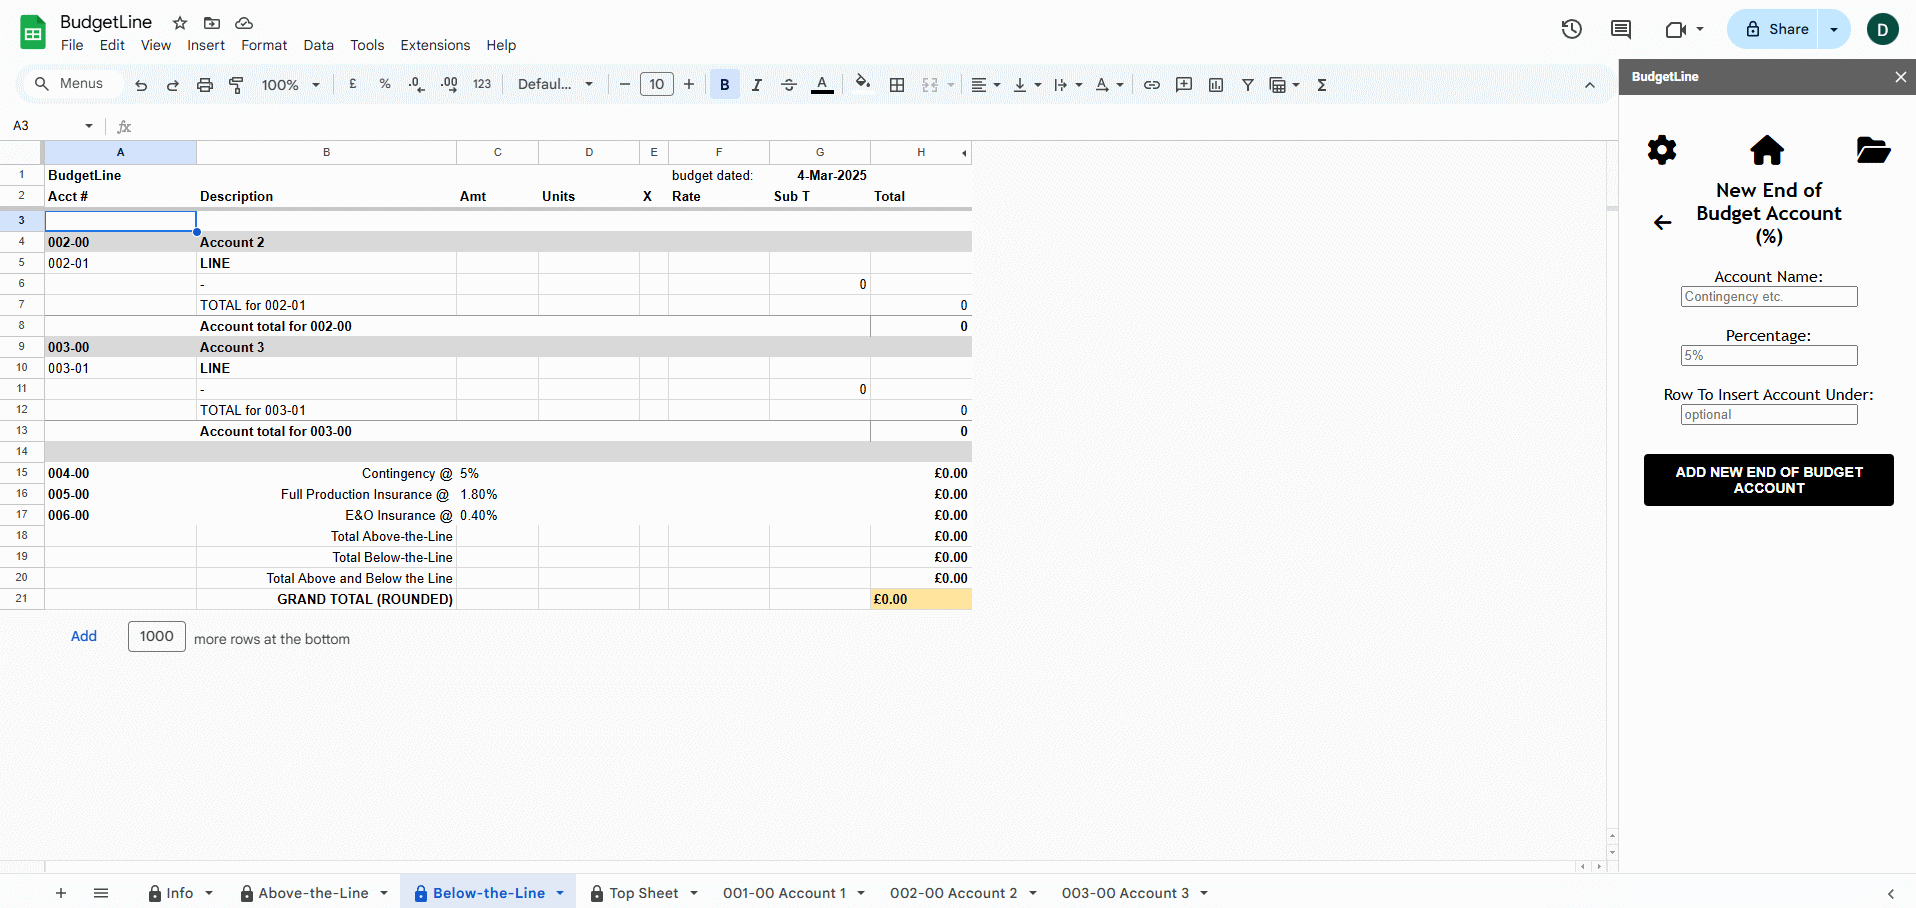Focus Row To Insert Account Under field
Viewport: 1916px width, 908px height.
pos(1768,415)
